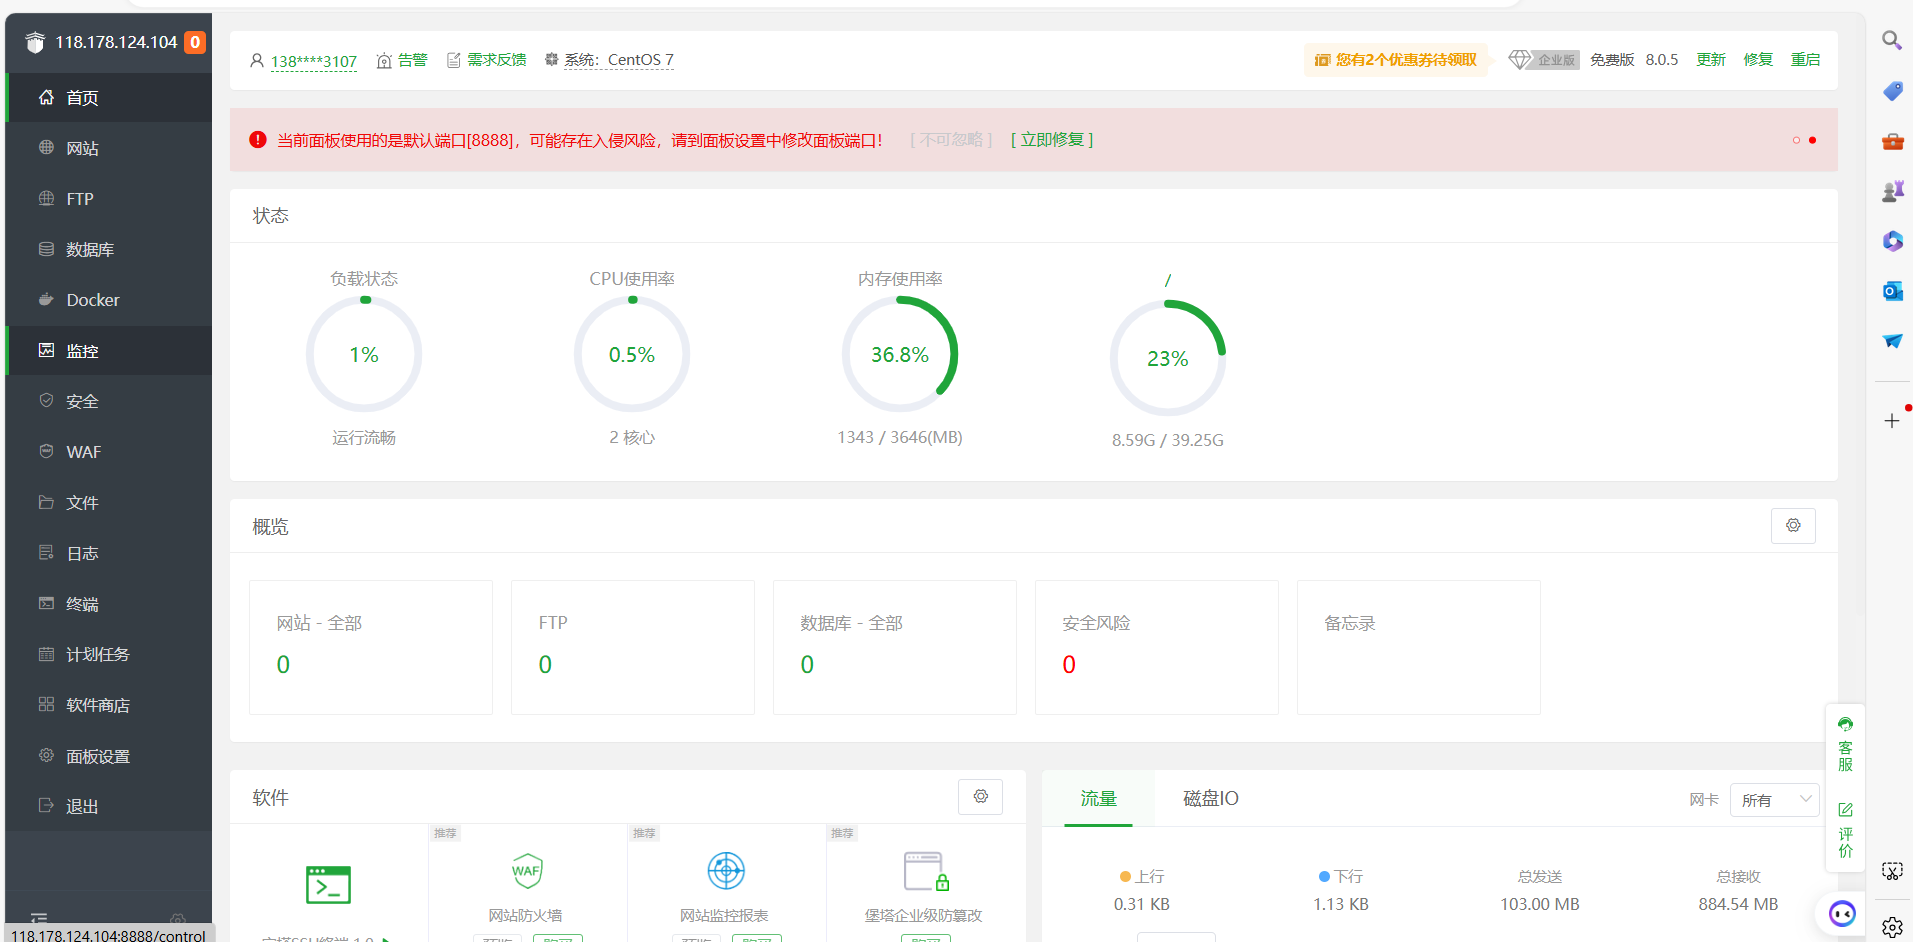1913x942 pixels.
Task: Open the overview settings gear icon
Action: coord(1793,526)
